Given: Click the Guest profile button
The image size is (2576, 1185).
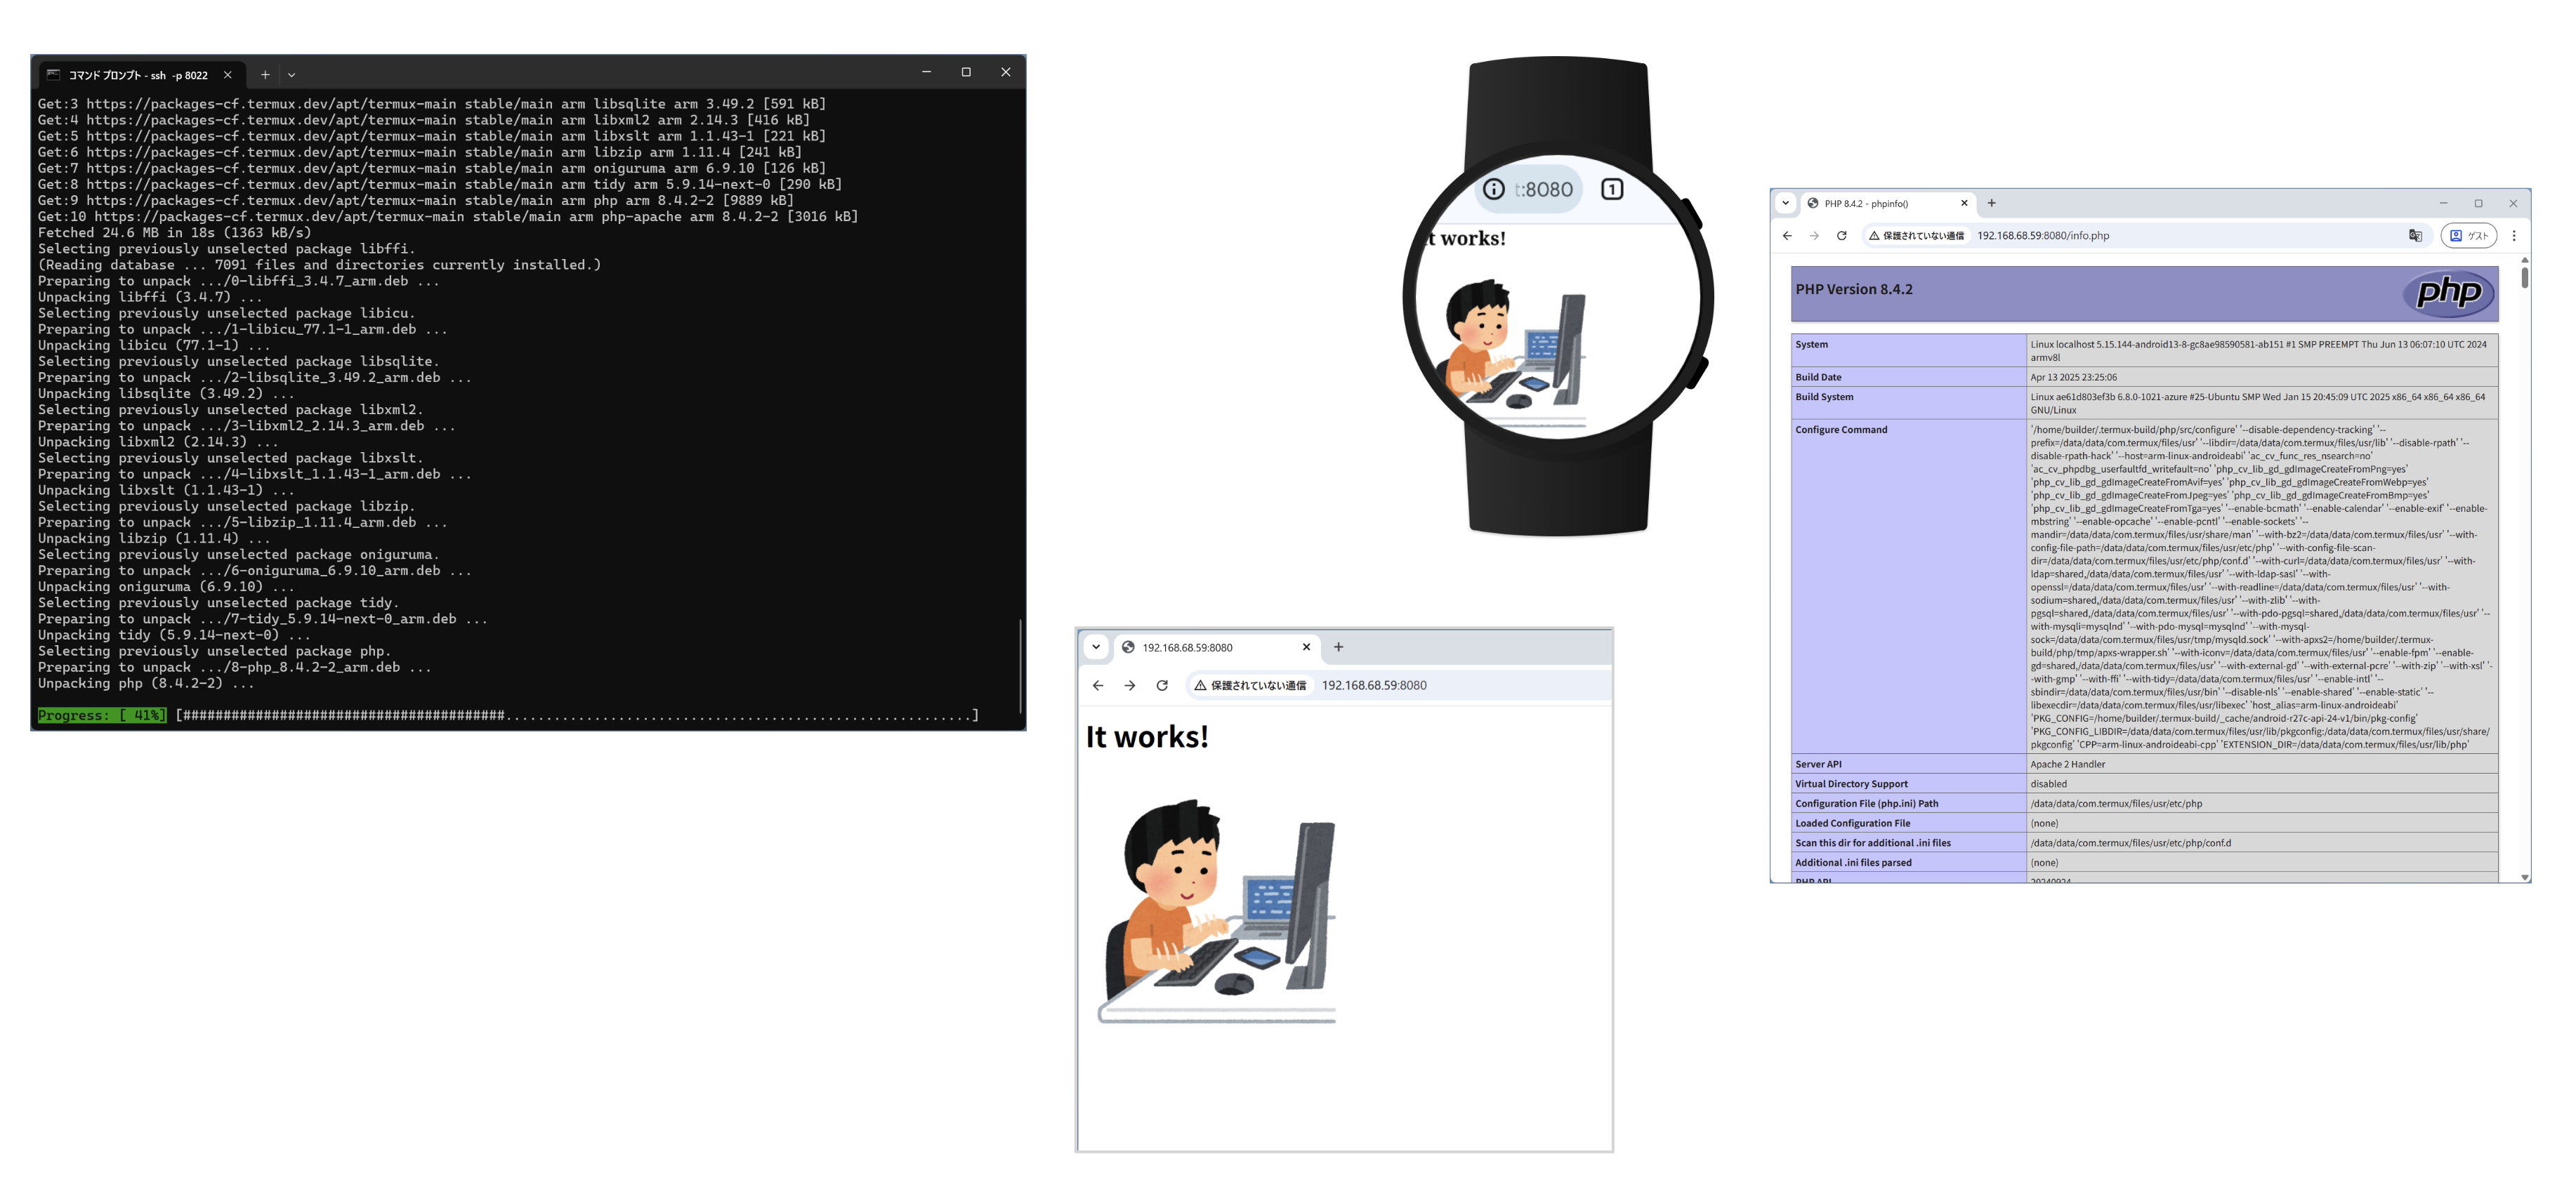Looking at the screenshot, I should [2468, 236].
